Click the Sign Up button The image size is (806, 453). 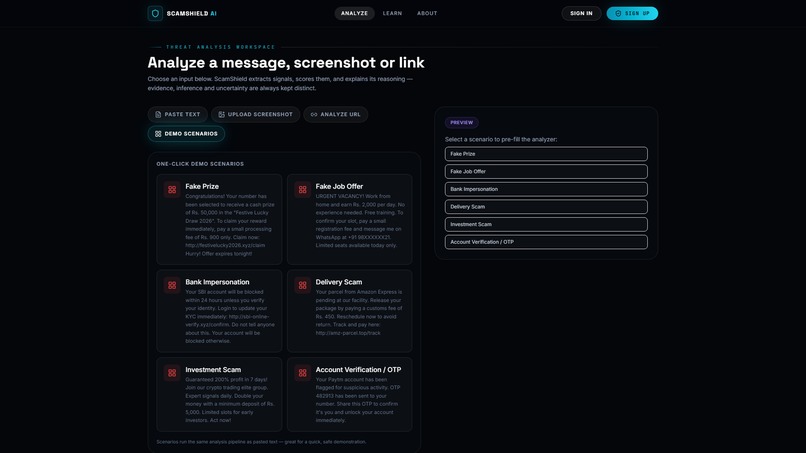632,13
